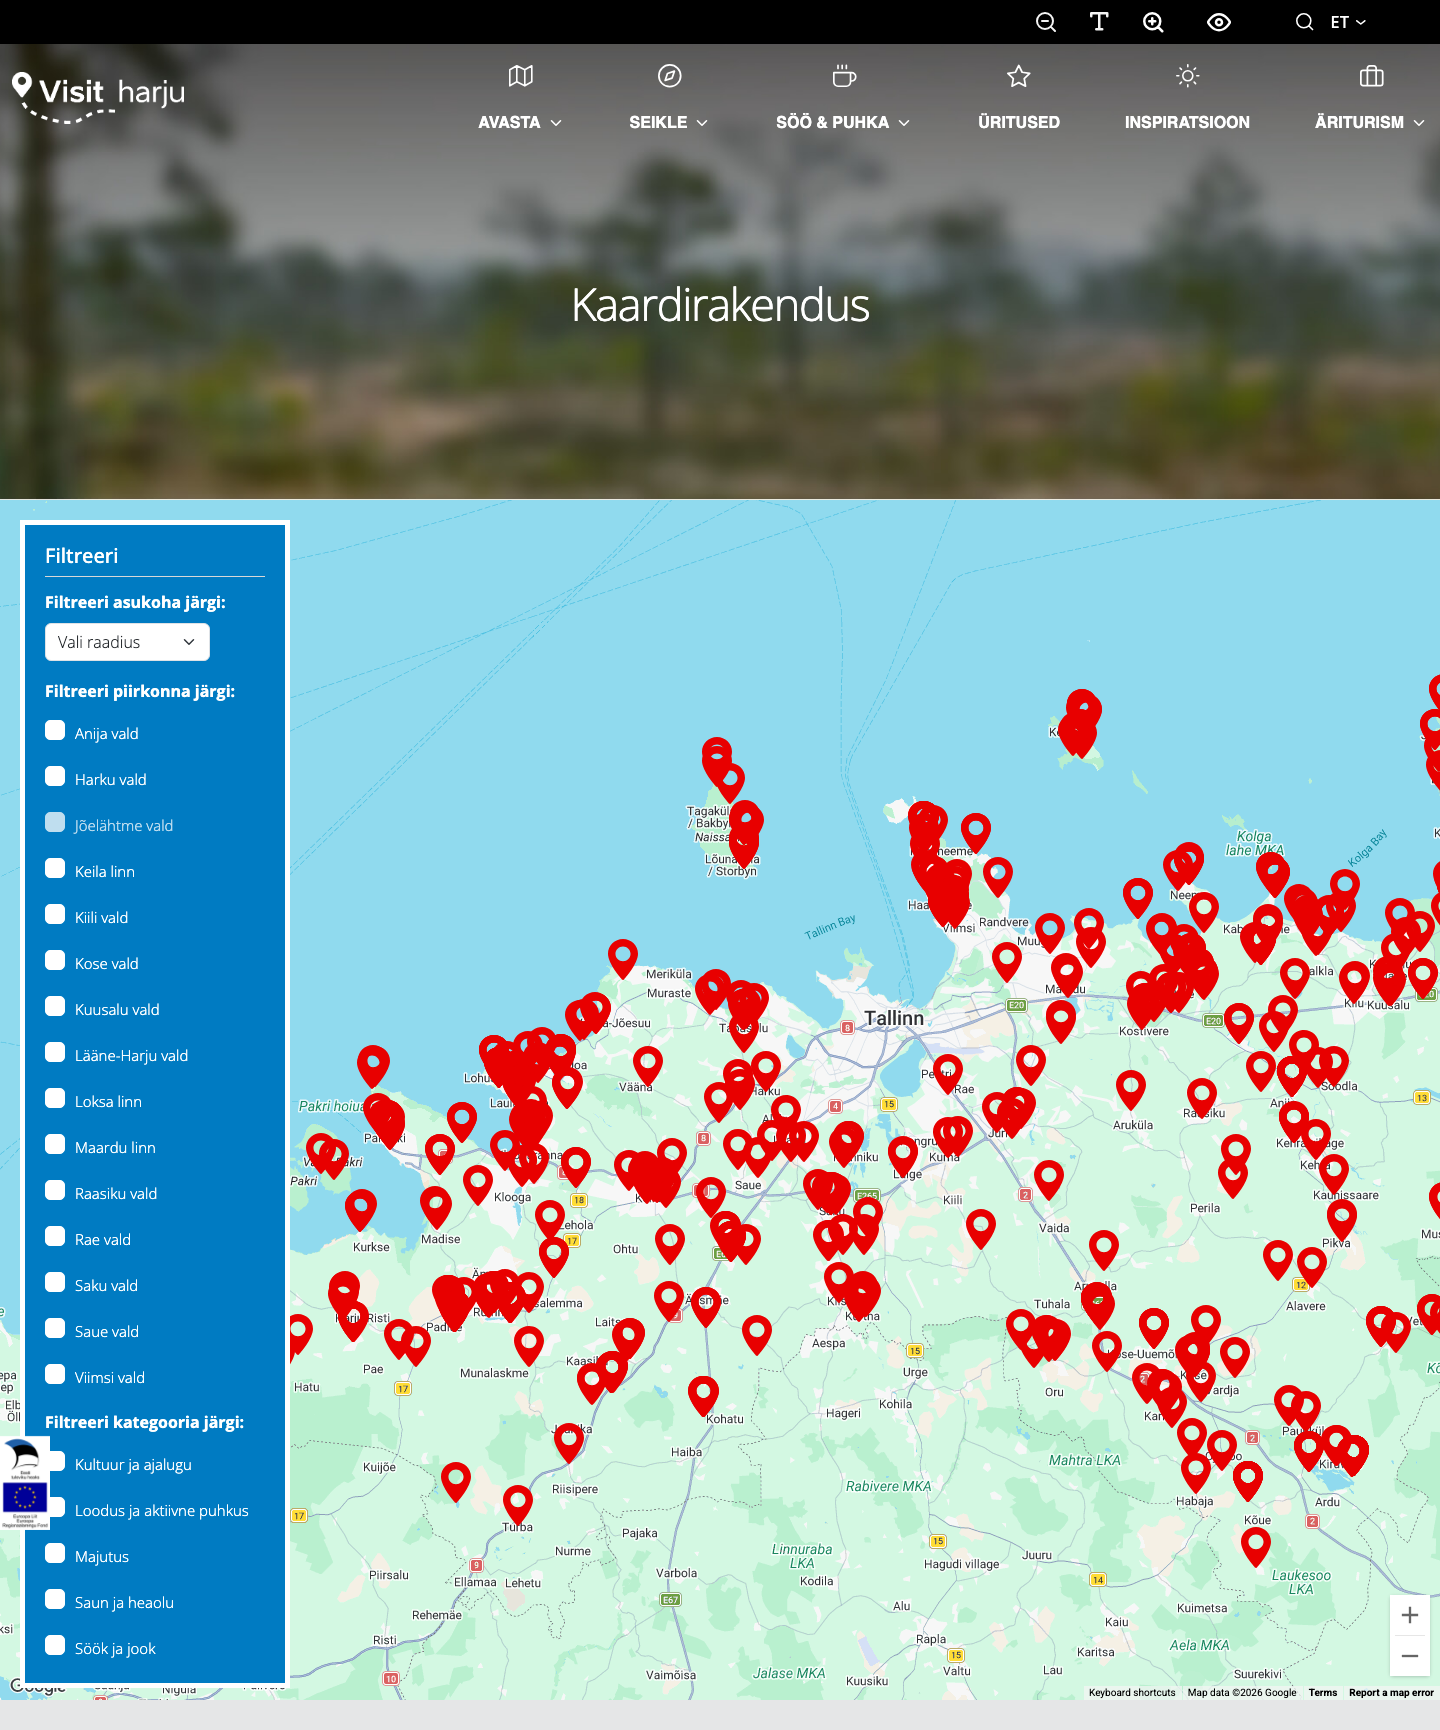Go to ÜRITUSED page
Screen dimensions: 1440x1730
[1019, 122]
